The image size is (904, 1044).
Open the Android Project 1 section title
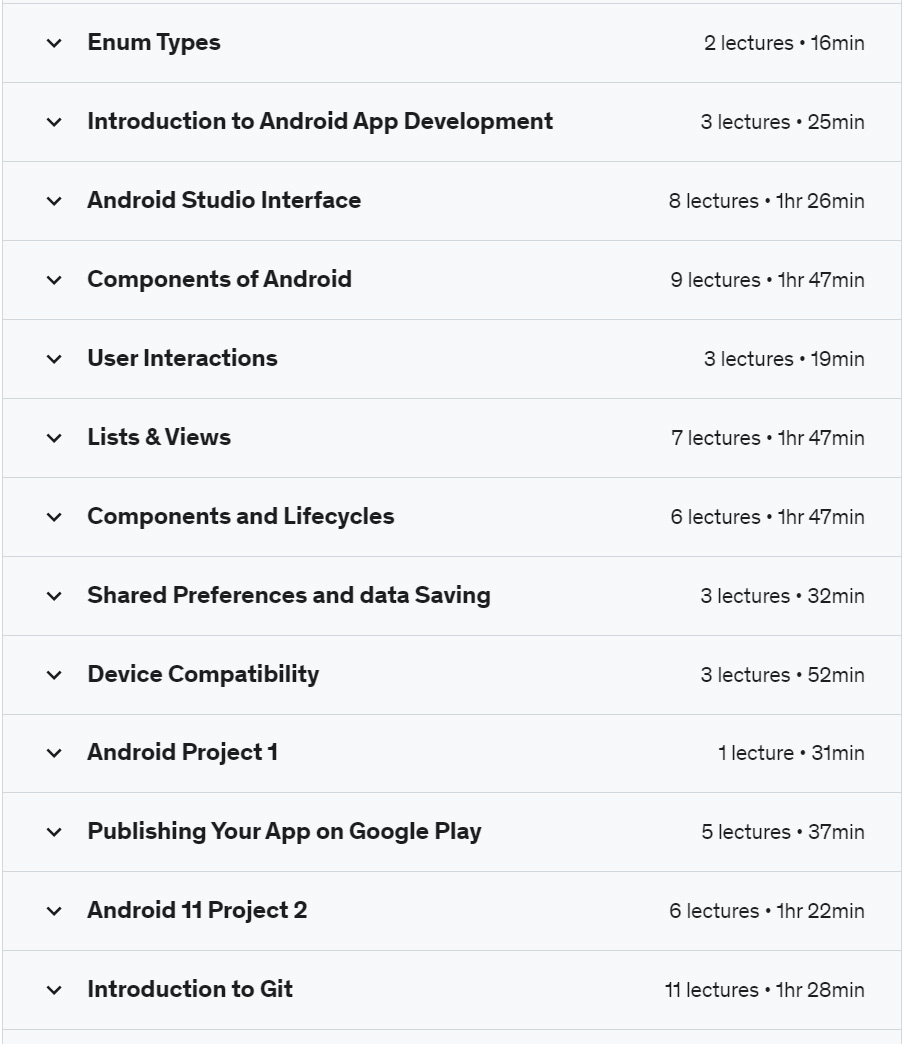(x=182, y=752)
